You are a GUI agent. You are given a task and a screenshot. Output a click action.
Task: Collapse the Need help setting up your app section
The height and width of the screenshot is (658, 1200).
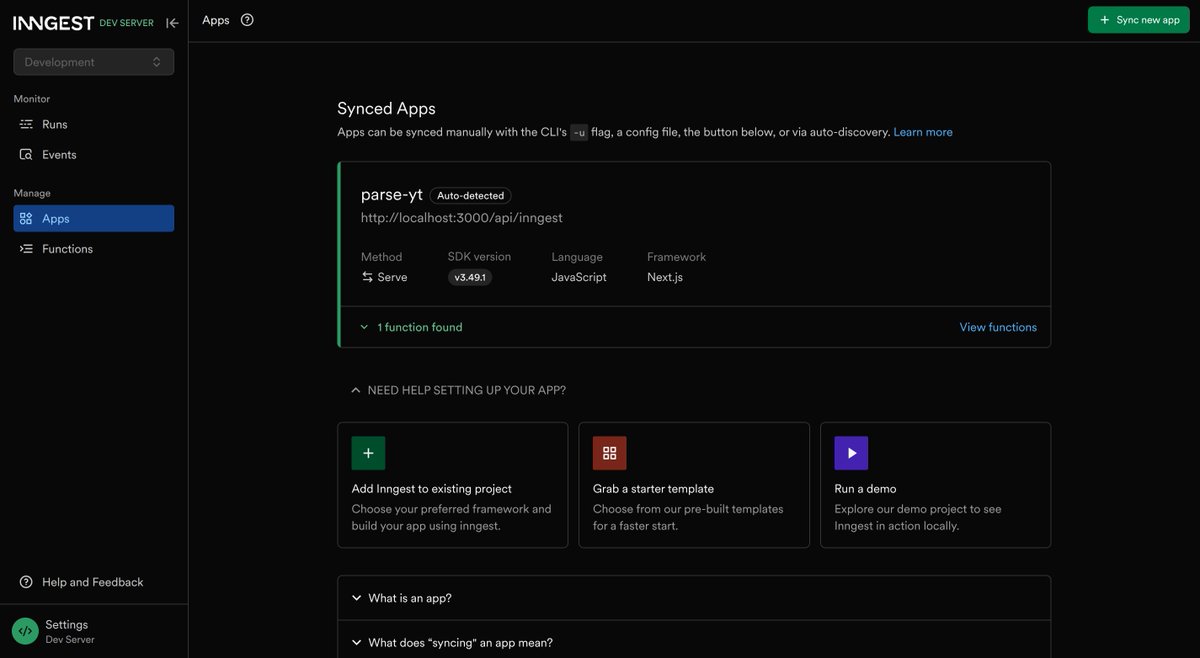pyautogui.click(x=458, y=390)
